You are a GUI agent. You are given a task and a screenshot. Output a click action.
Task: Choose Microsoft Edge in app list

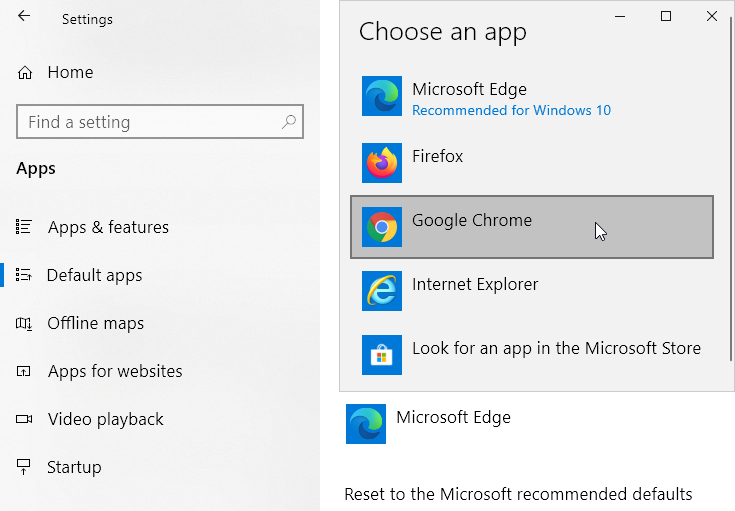532,96
